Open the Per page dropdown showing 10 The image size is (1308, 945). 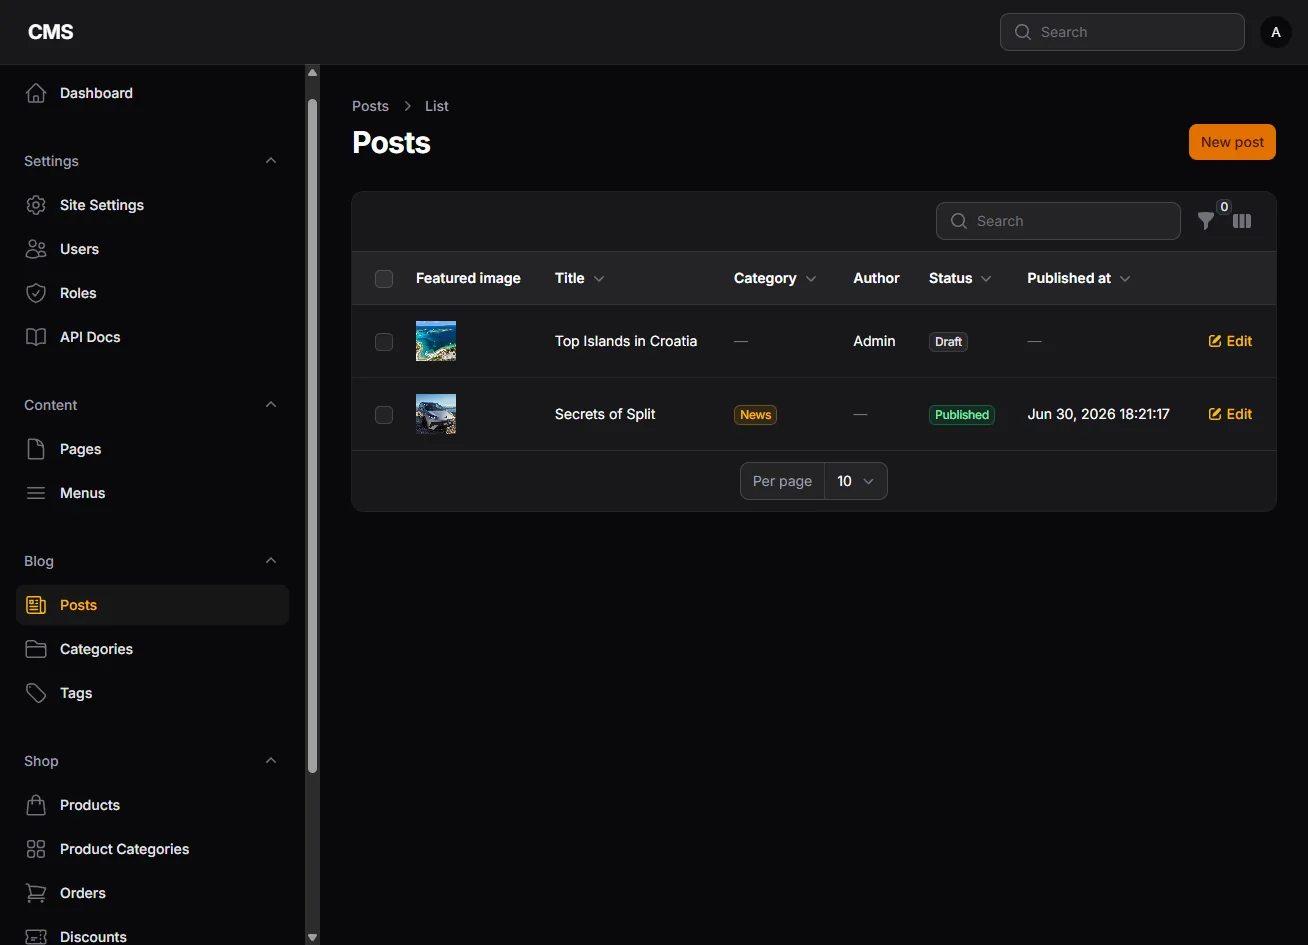pyautogui.click(x=855, y=481)
